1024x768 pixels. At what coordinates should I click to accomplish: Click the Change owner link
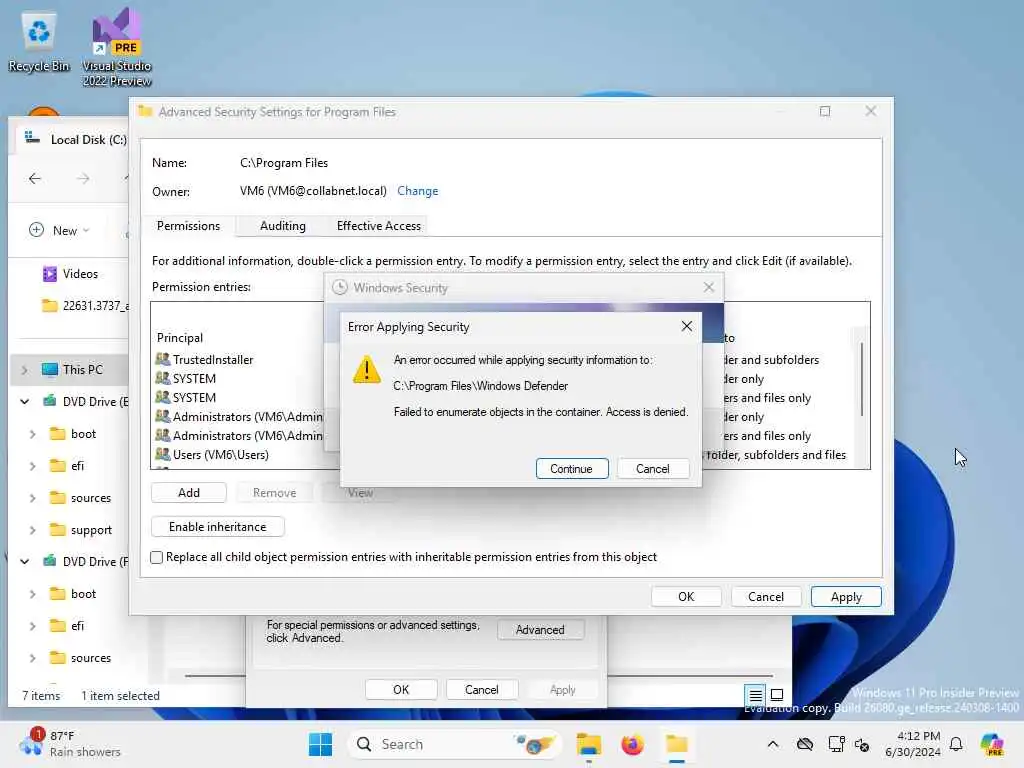coord(417,191)
